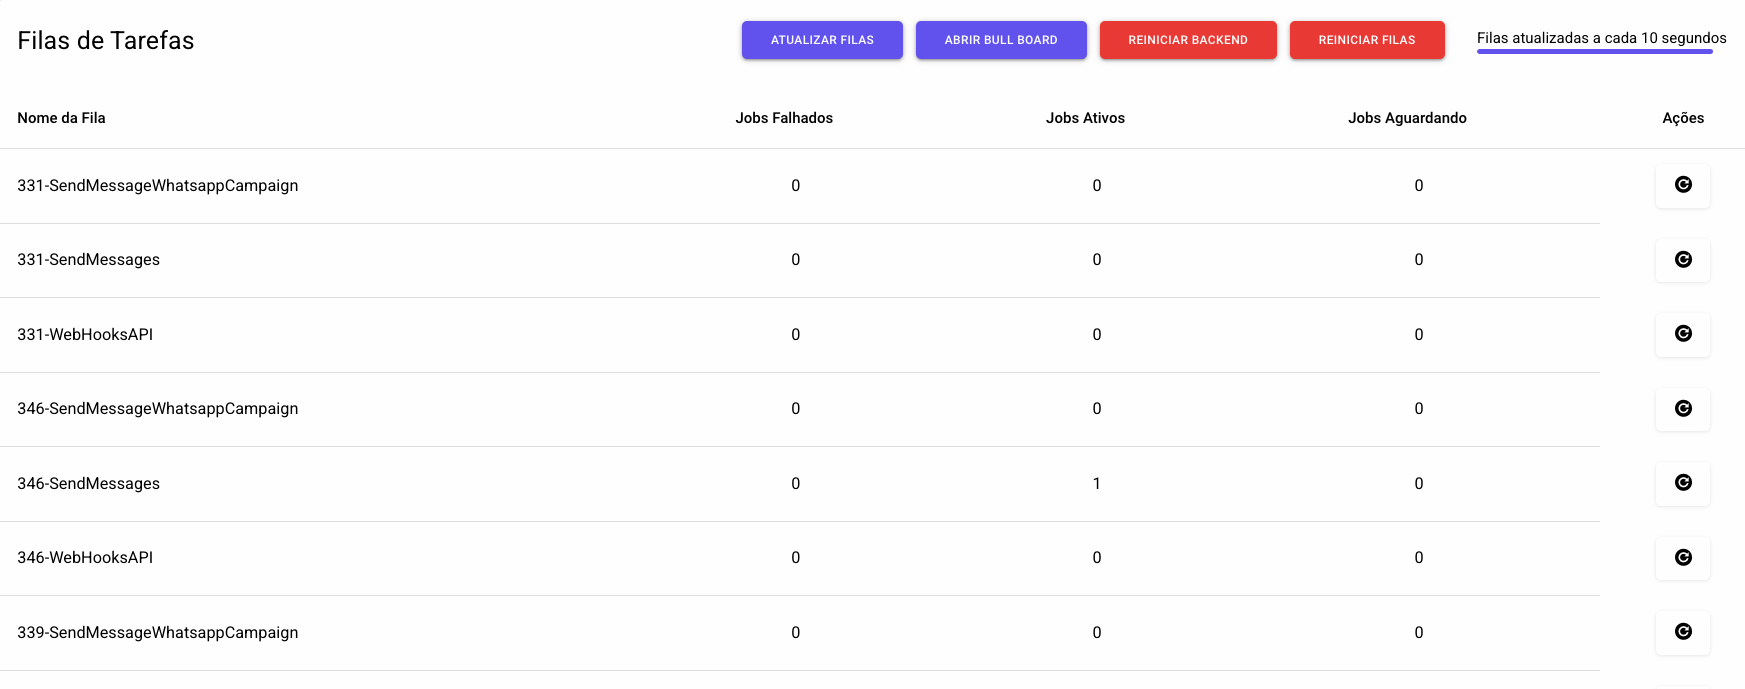Select the 331-WebHooksAPI queue name
1745x689 pixels.
pos(85,335)
